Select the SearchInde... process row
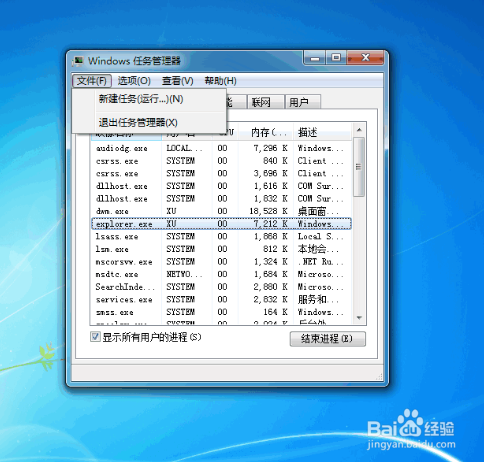 point(221,287)
